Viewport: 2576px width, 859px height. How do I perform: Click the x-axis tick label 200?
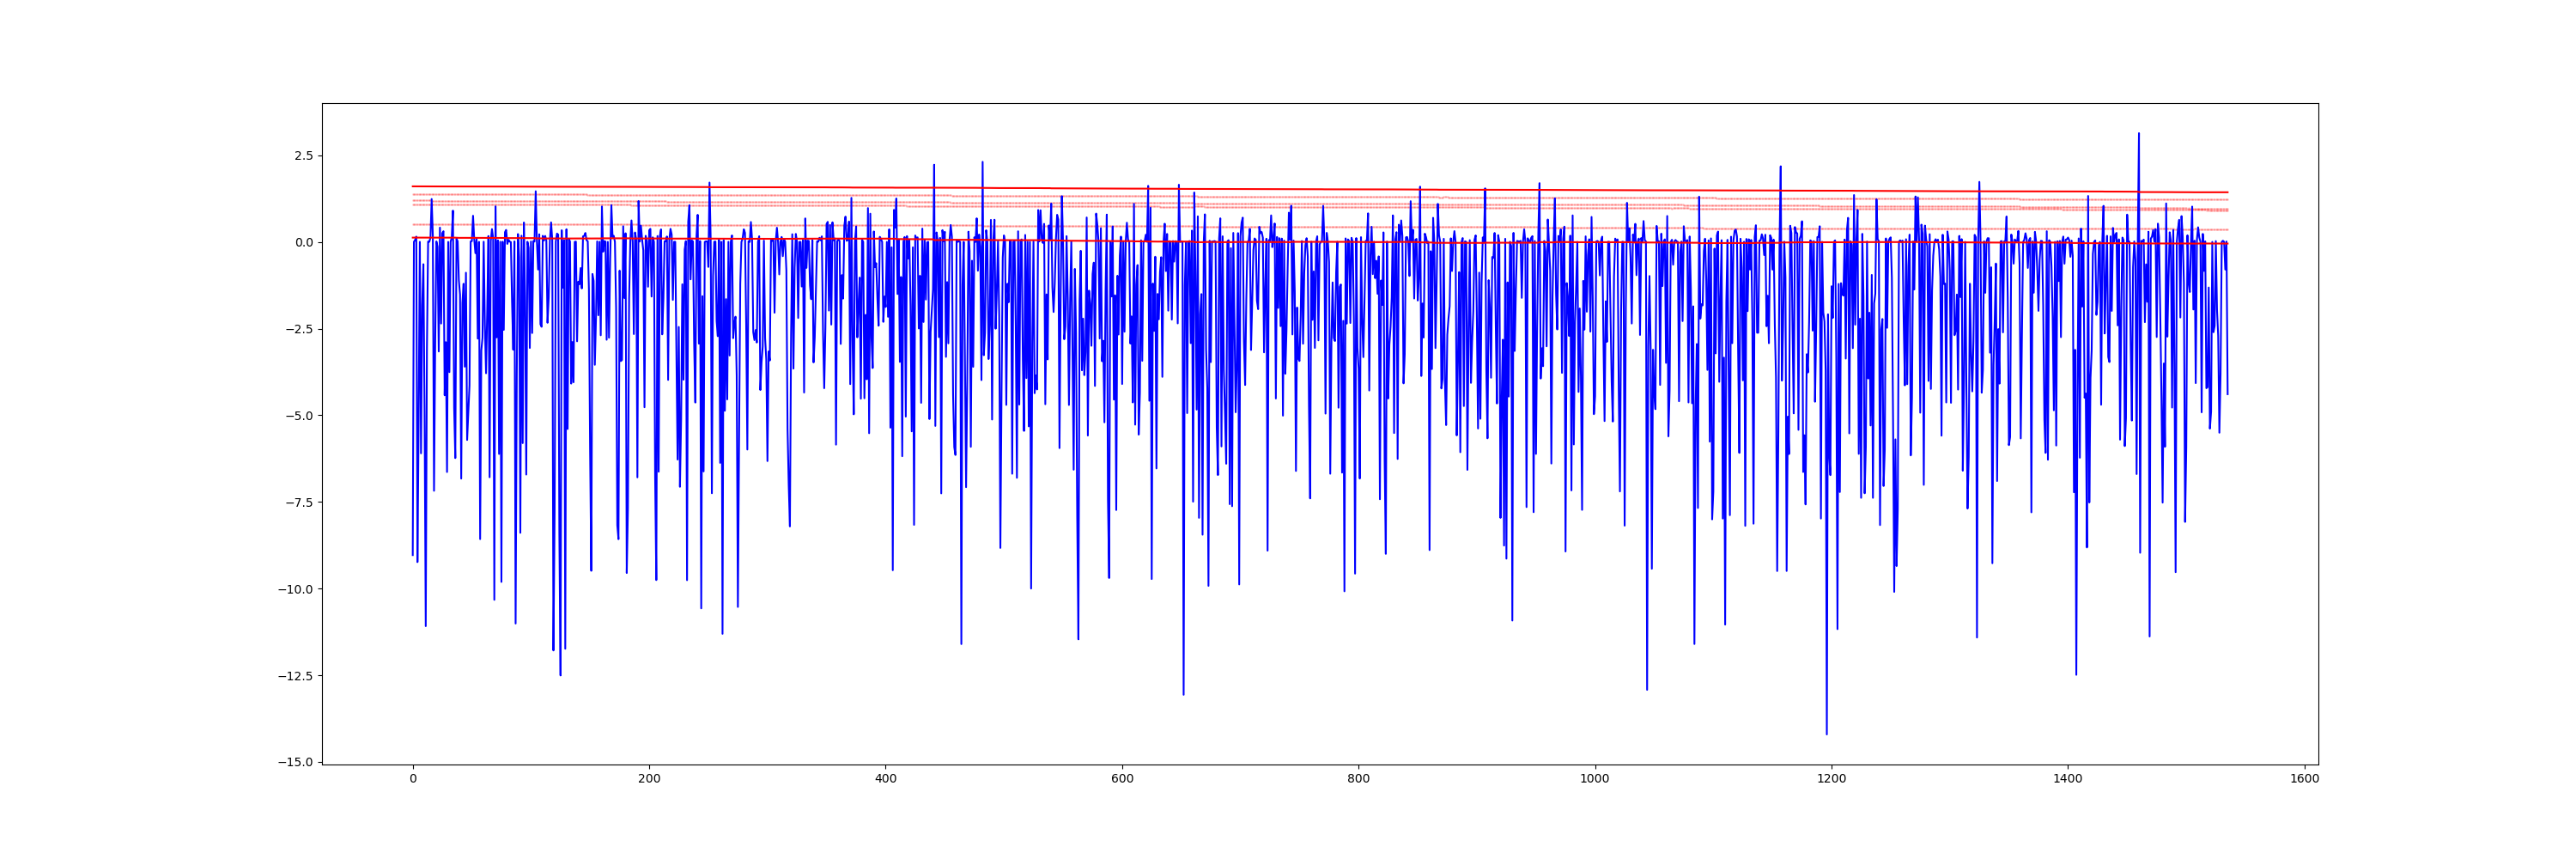tap(649, 779)
